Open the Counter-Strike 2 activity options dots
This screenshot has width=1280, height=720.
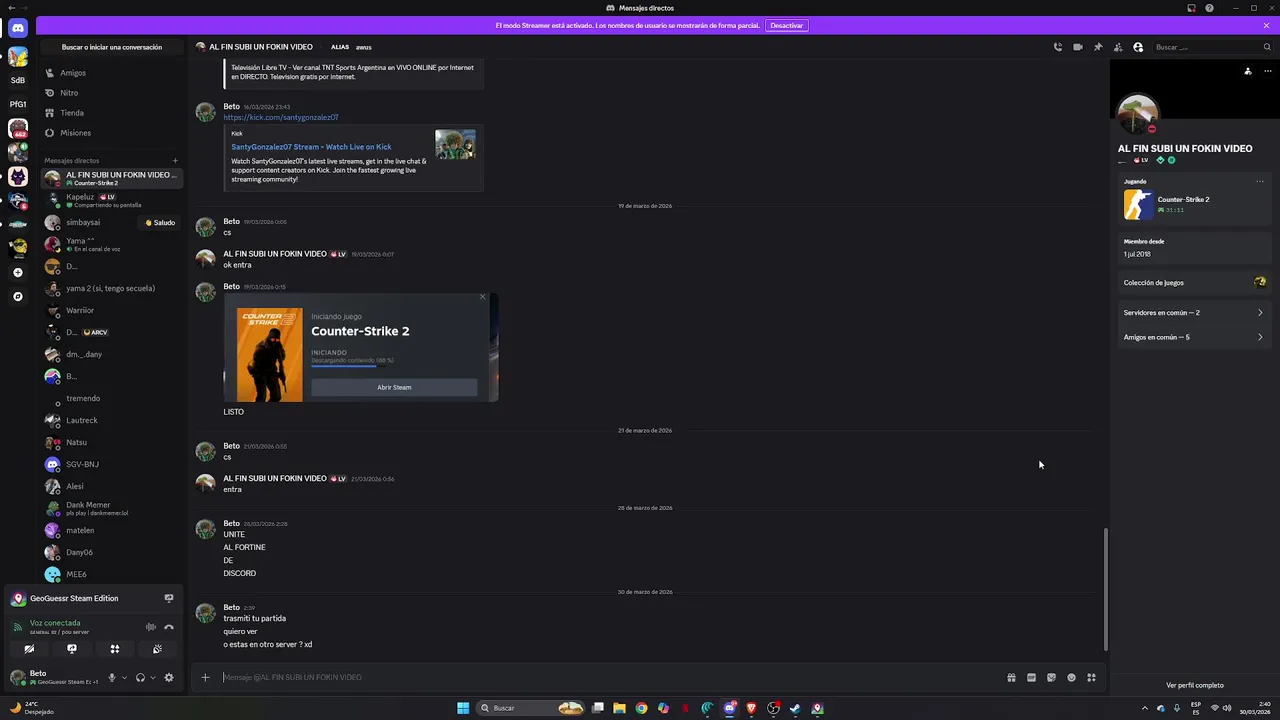click(x=1260, y=181)
